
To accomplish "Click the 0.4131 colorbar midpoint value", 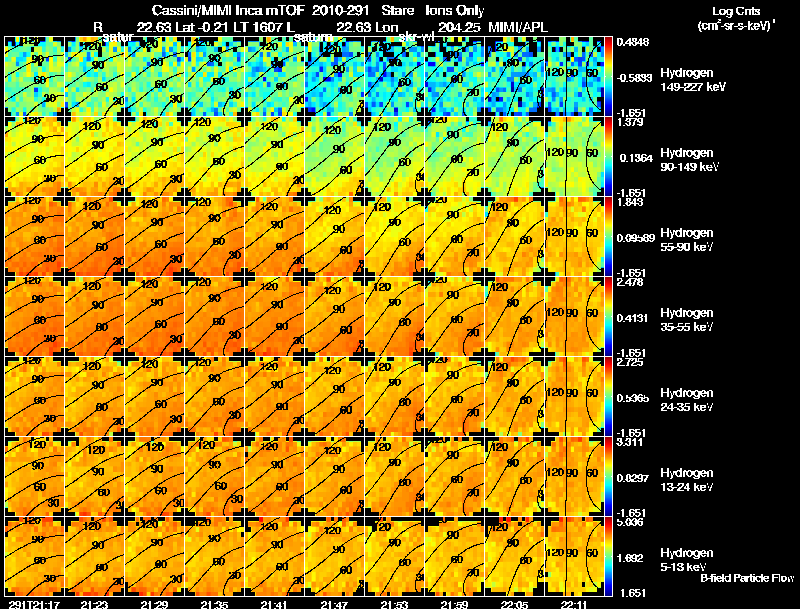I will [633, 318].
